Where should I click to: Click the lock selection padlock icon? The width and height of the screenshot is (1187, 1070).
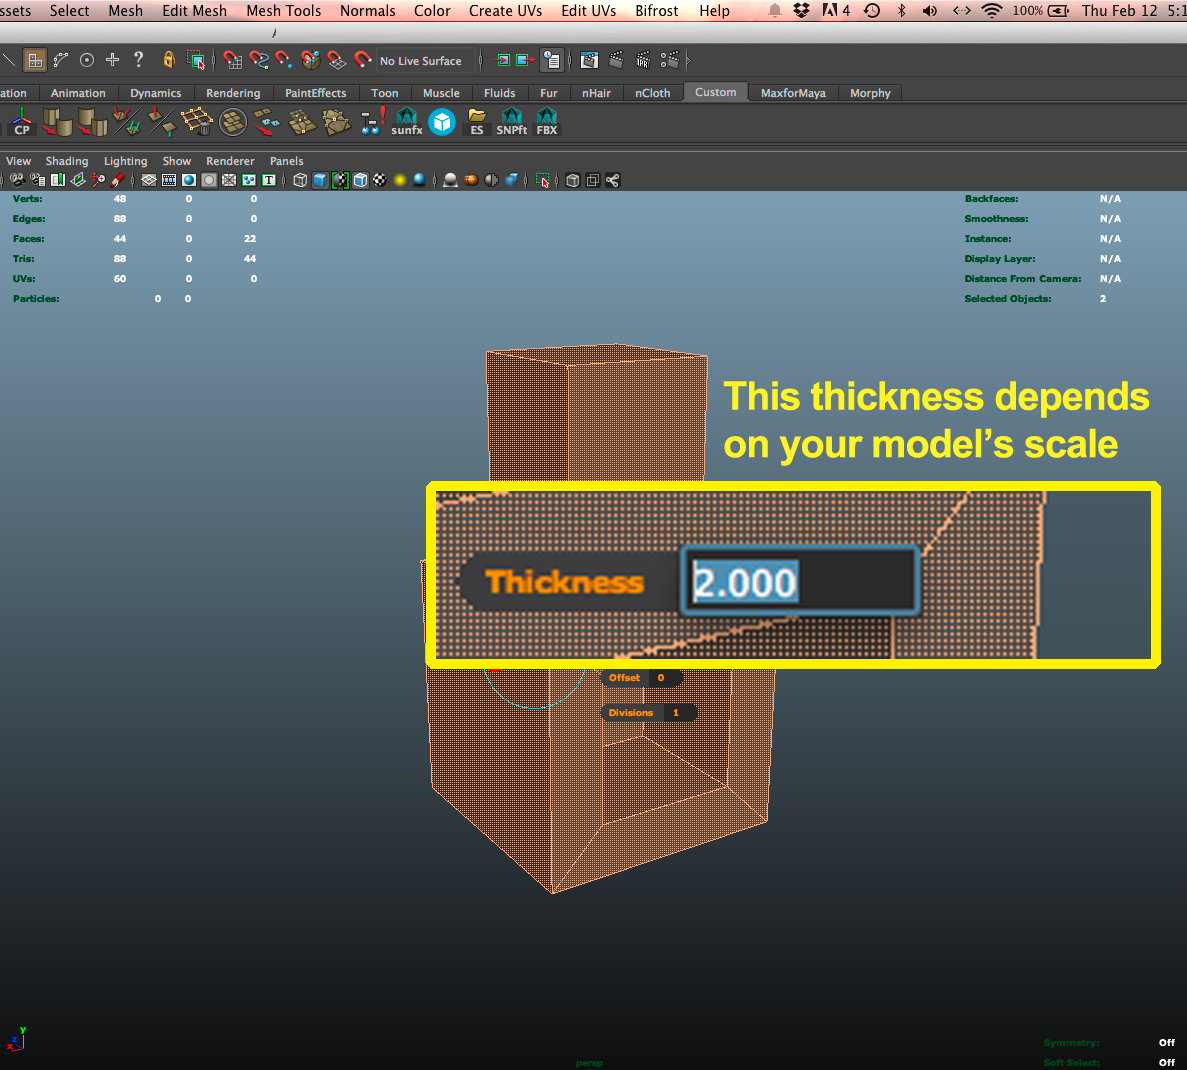[x=168, y=60]
